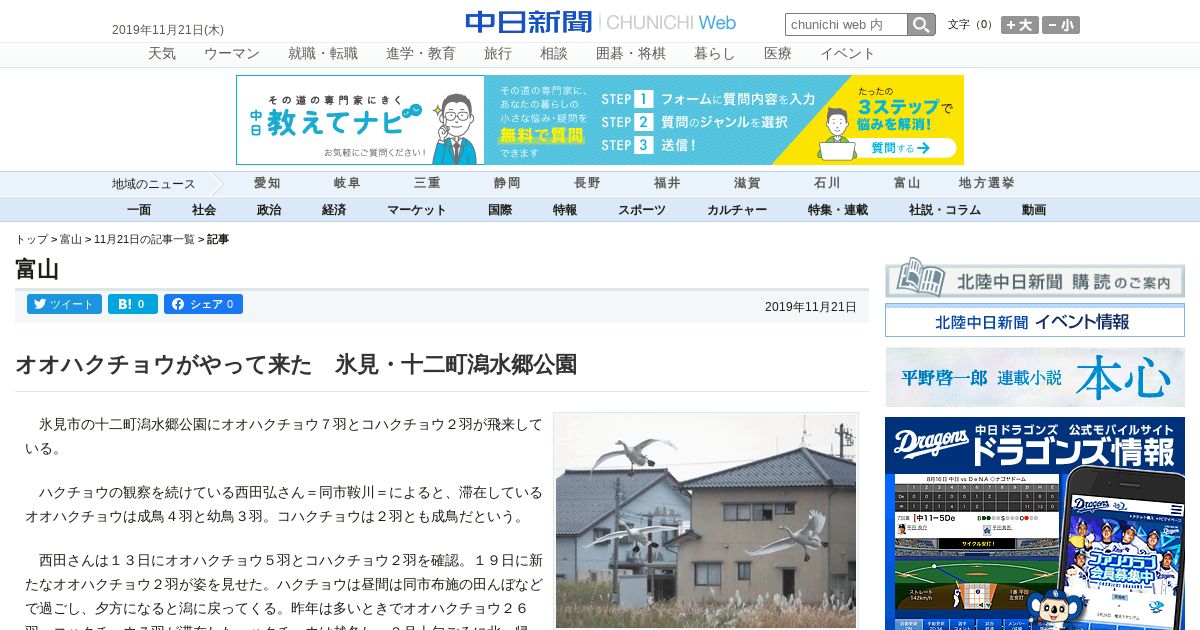
Task: Select 長野 regional news tab
Action: (587, 183)
